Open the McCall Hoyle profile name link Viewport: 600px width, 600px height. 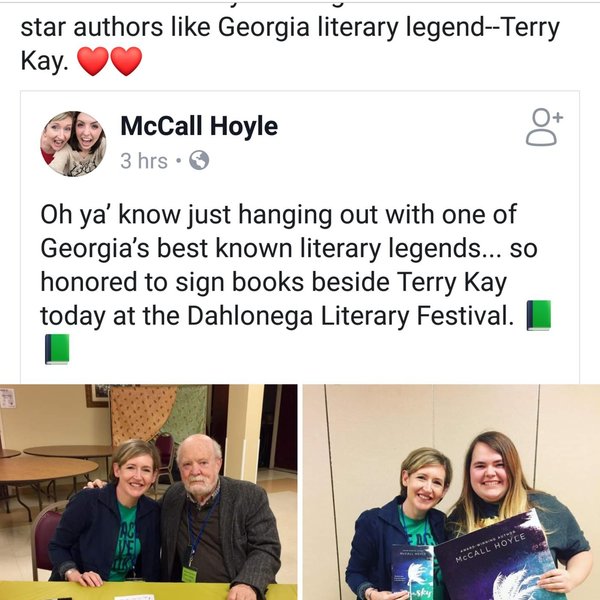[x=199, y=126]
